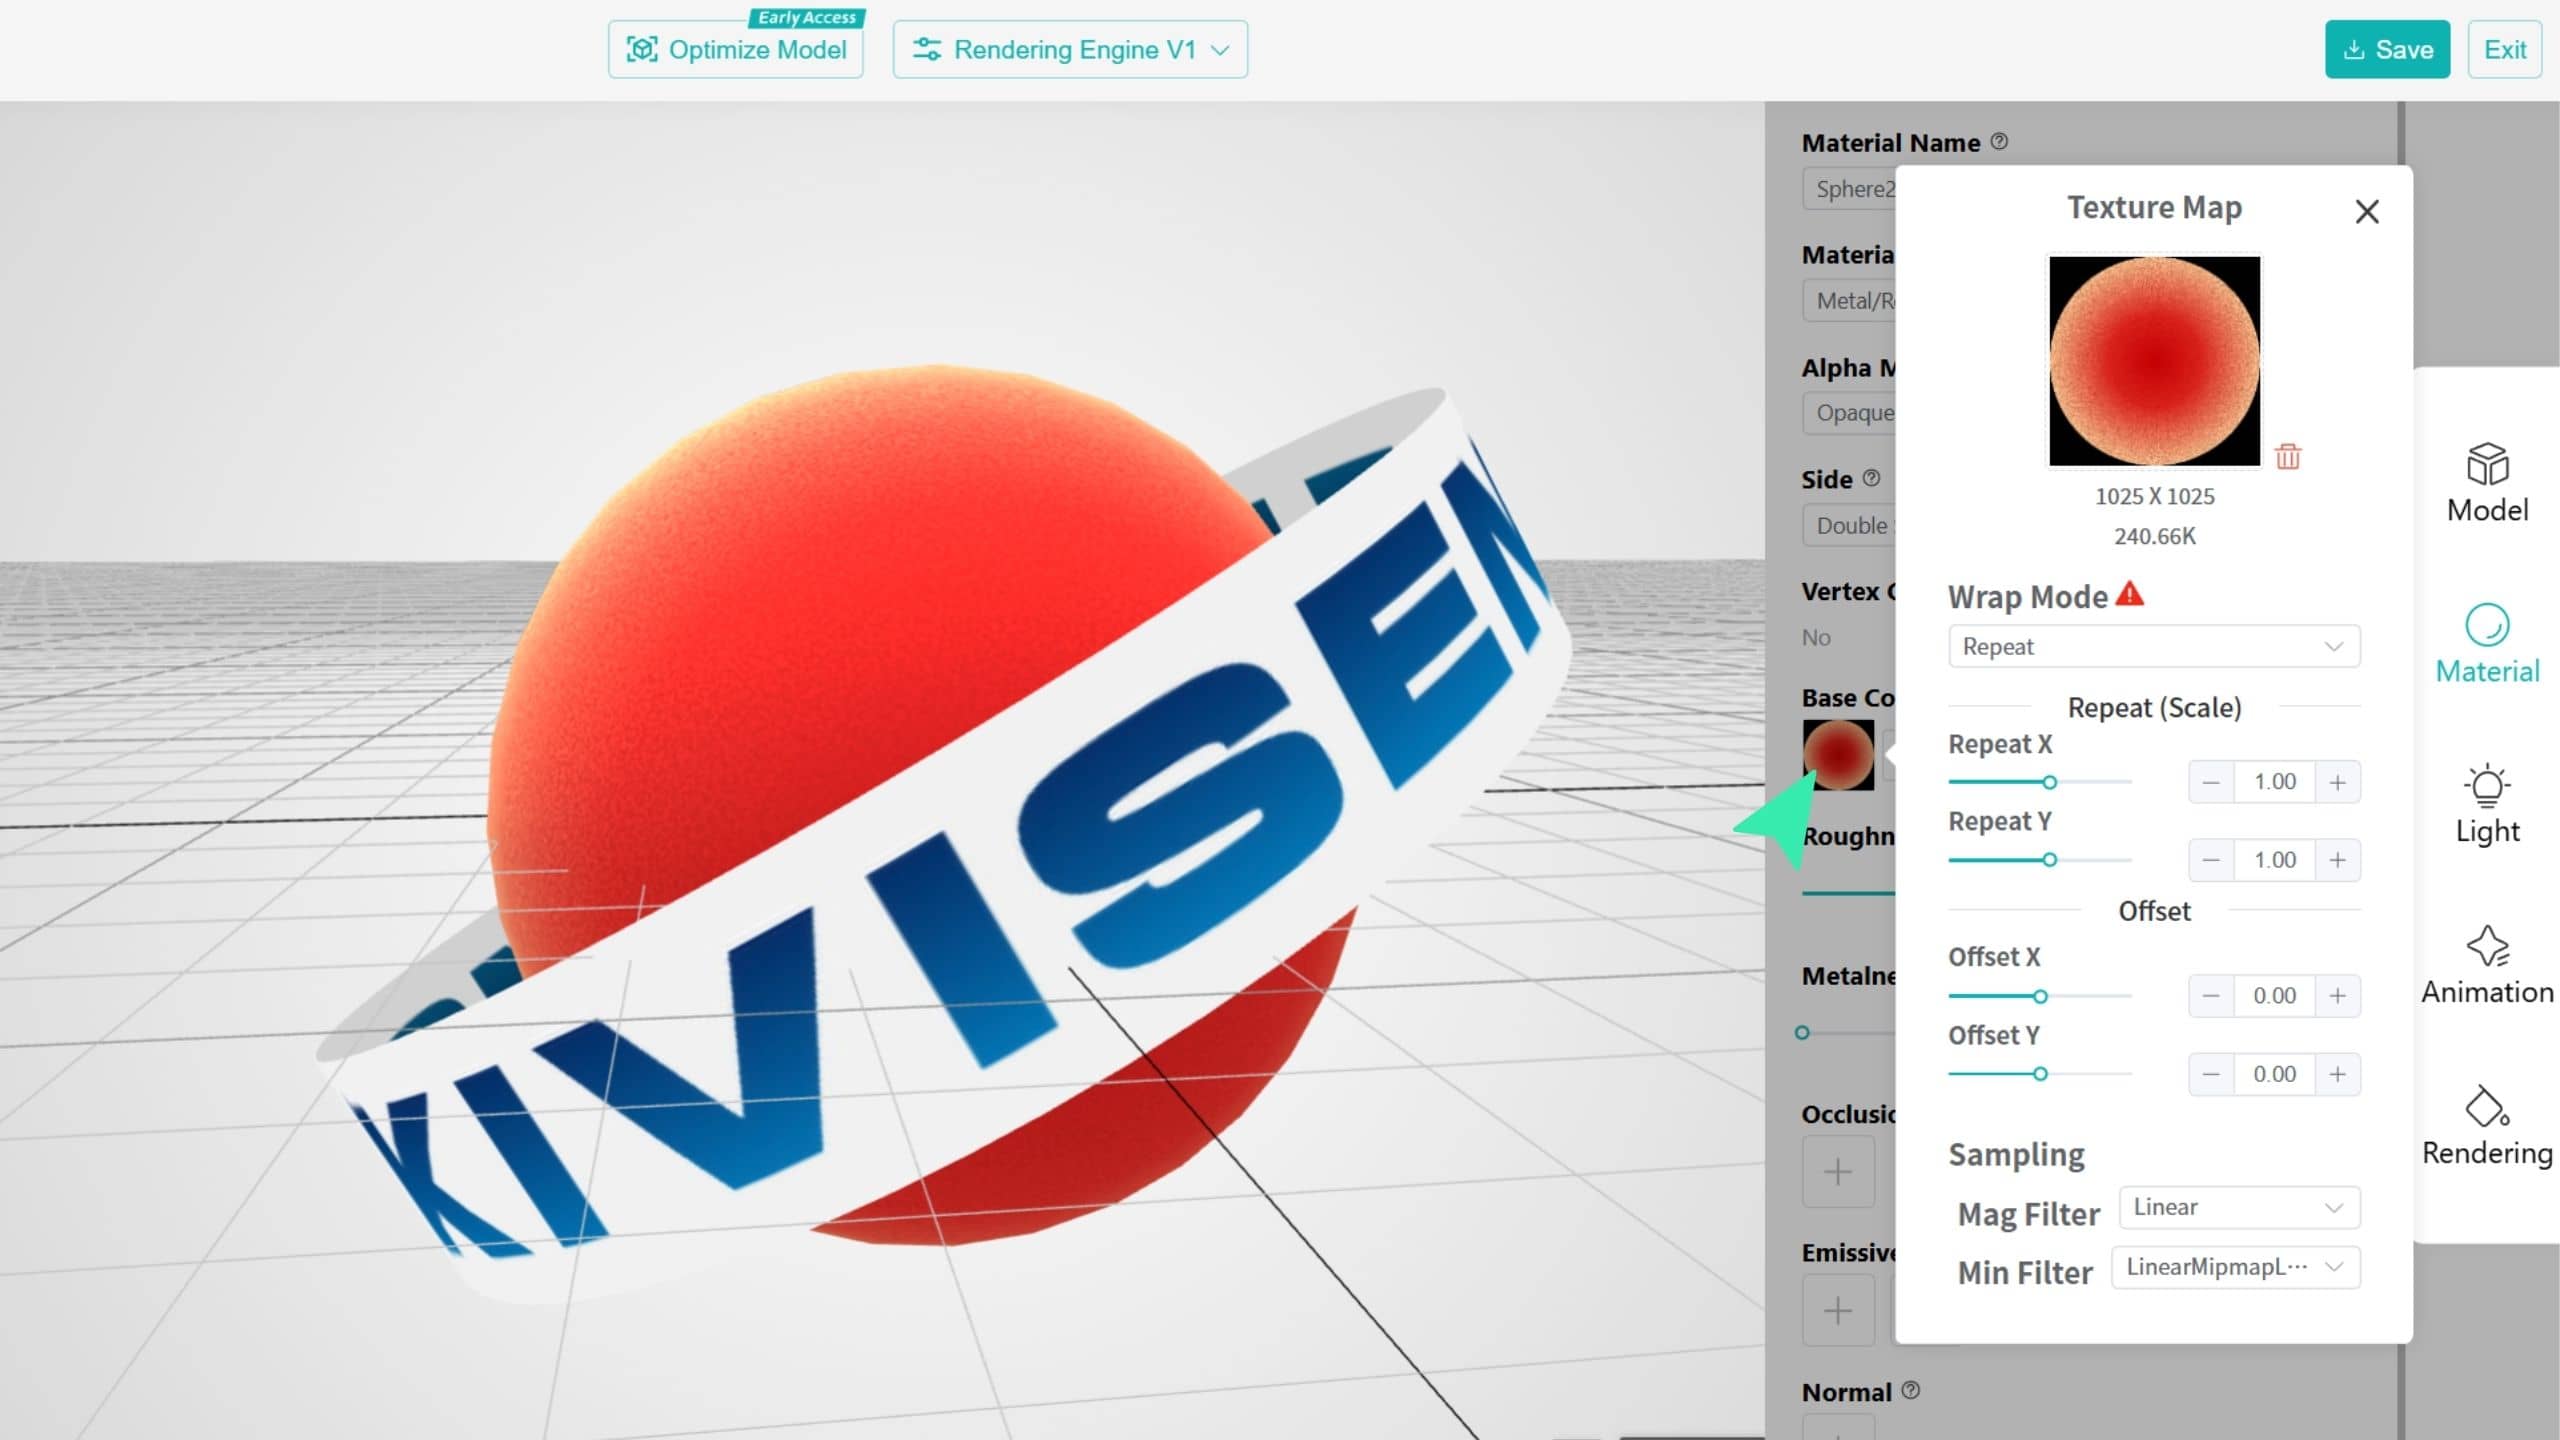Switch to the Rendering tab

2487,1127
